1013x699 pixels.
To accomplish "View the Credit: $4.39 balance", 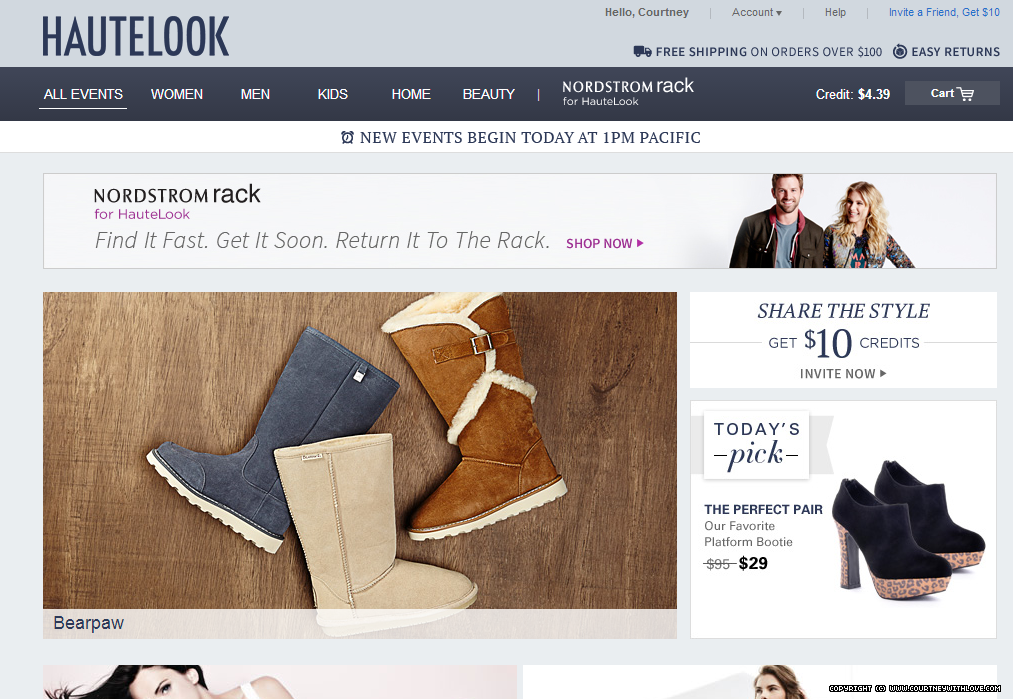I will tap(852, 94).
